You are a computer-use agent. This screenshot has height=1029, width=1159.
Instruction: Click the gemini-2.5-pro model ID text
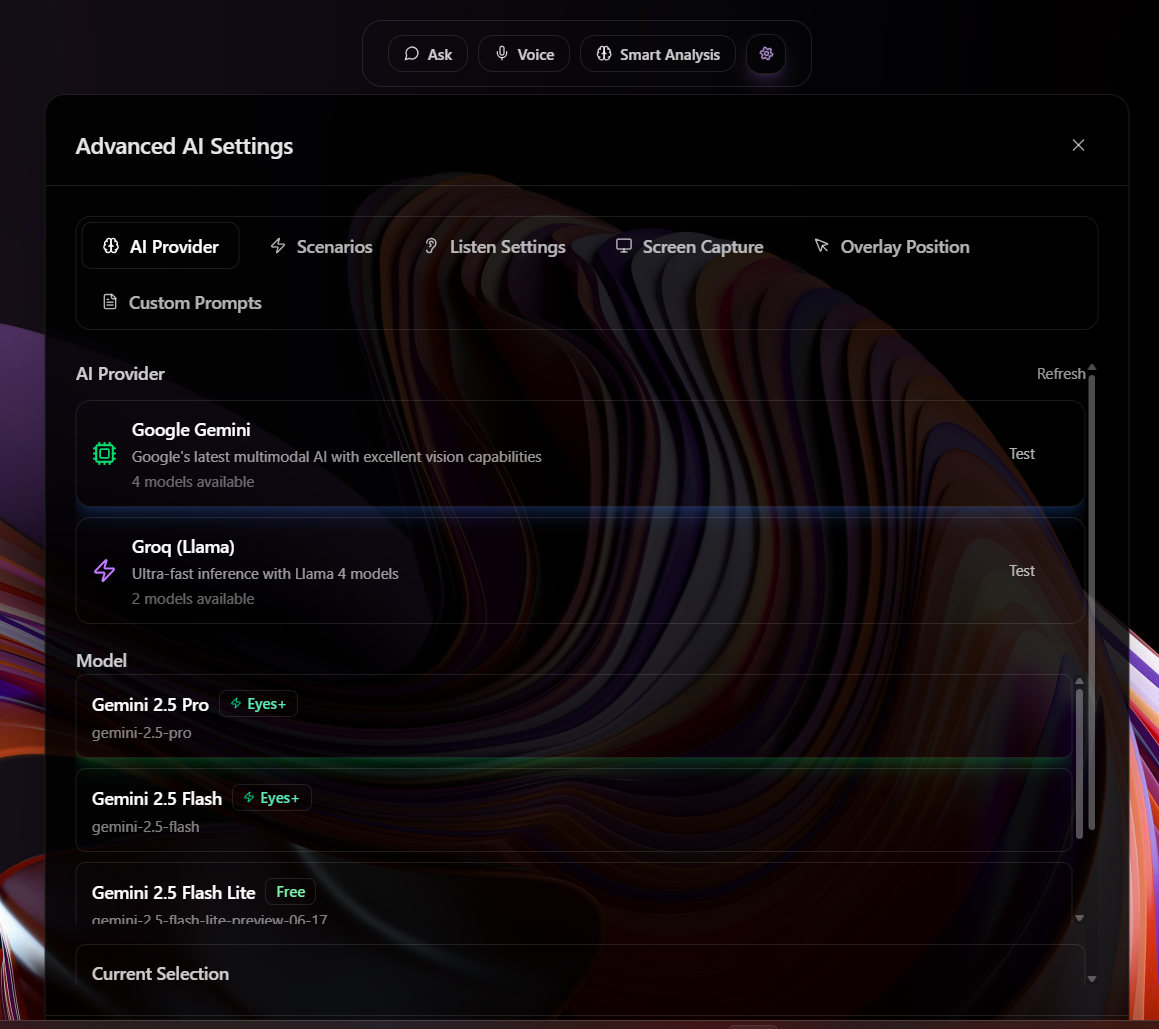(x=141, y=733)
